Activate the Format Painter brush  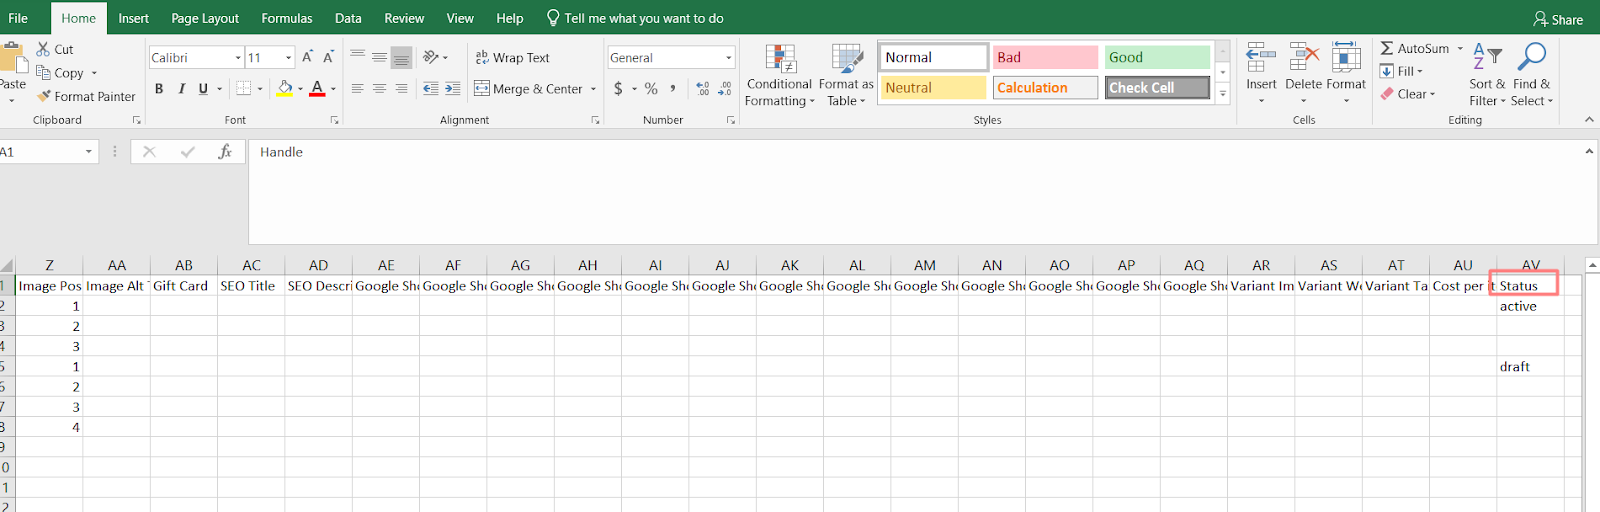click(x=44, y=96)
